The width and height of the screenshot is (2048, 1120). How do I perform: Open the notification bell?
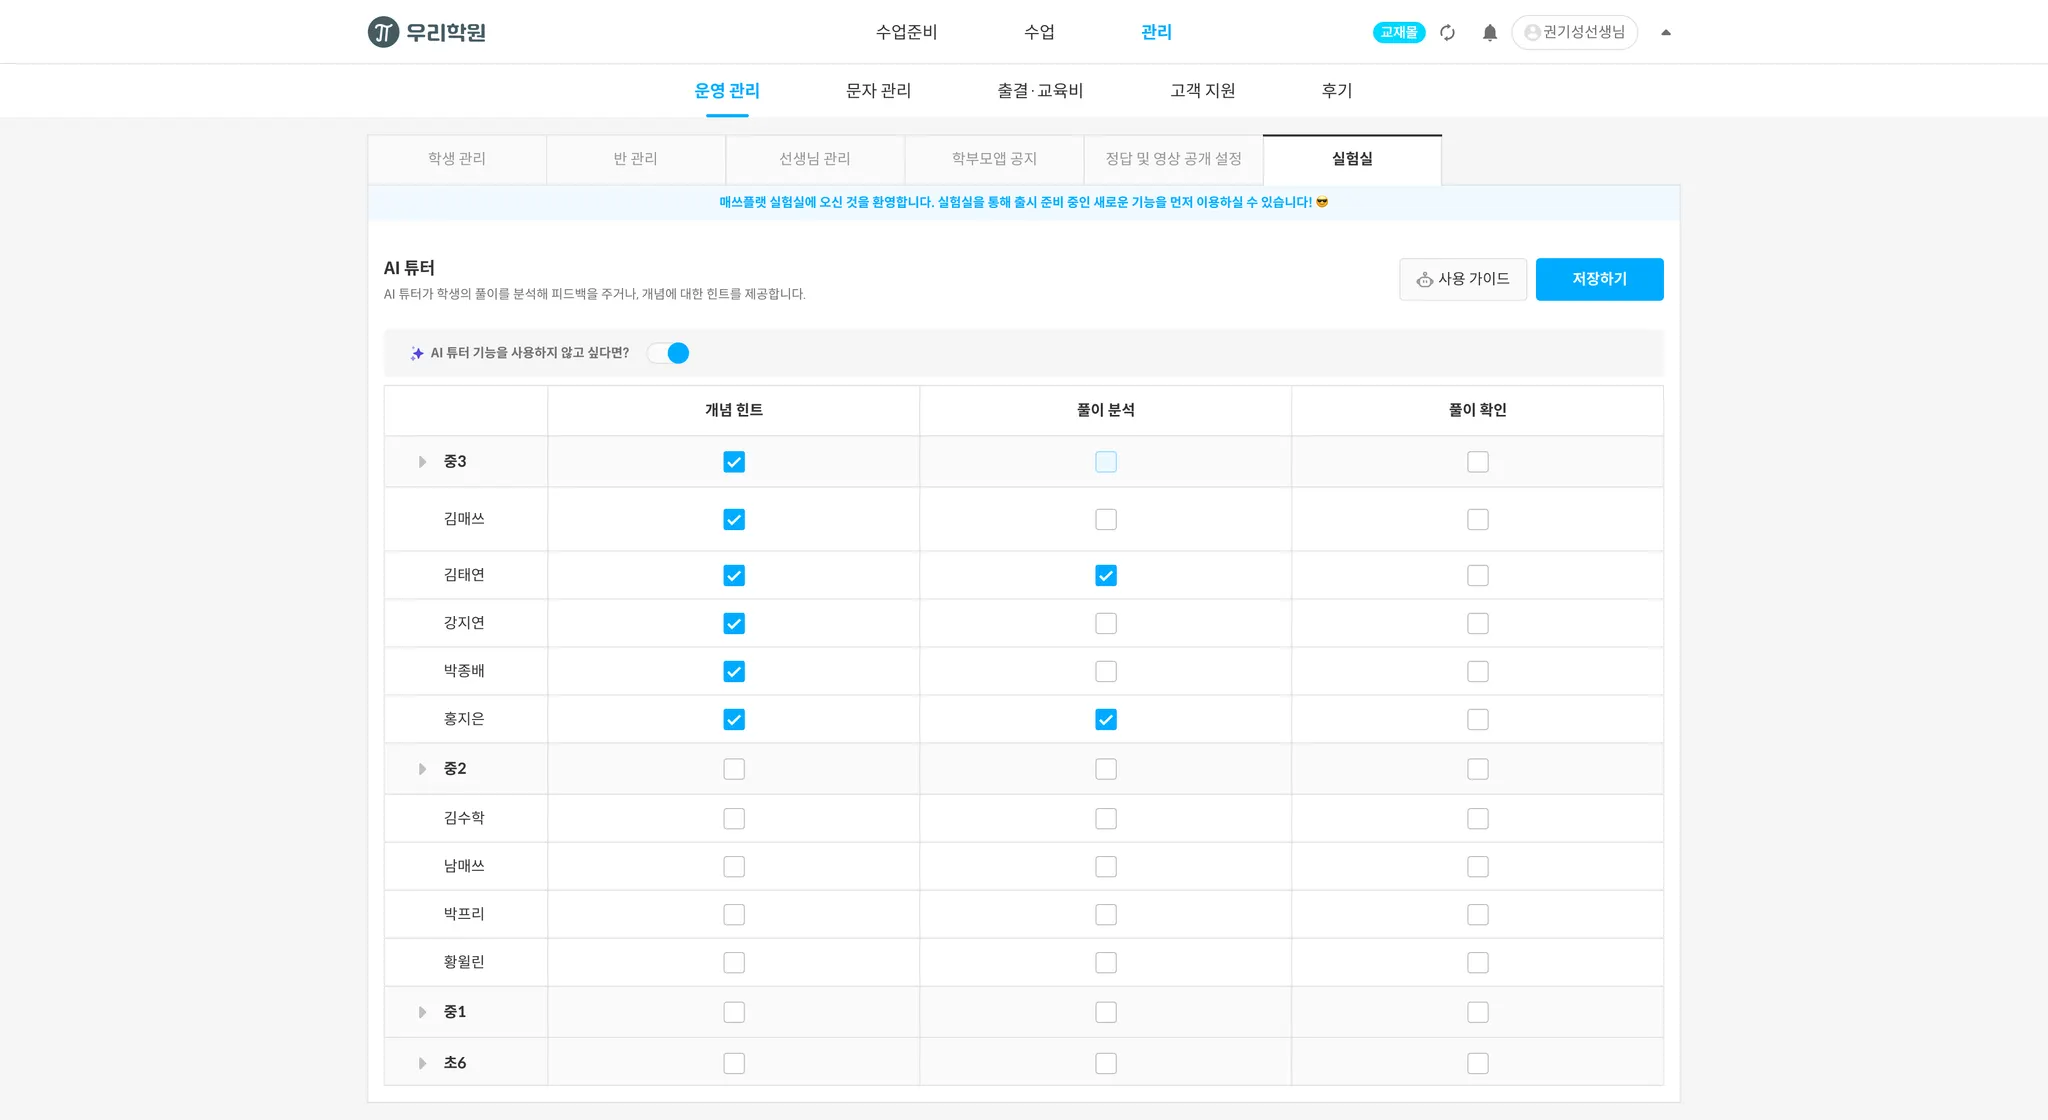click(1489, 33)
